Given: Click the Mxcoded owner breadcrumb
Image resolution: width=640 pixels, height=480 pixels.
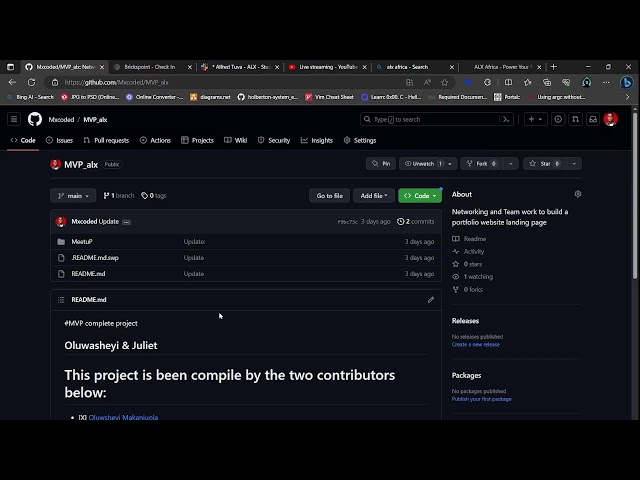Looking at the screenshot, I should coord(61,120).
